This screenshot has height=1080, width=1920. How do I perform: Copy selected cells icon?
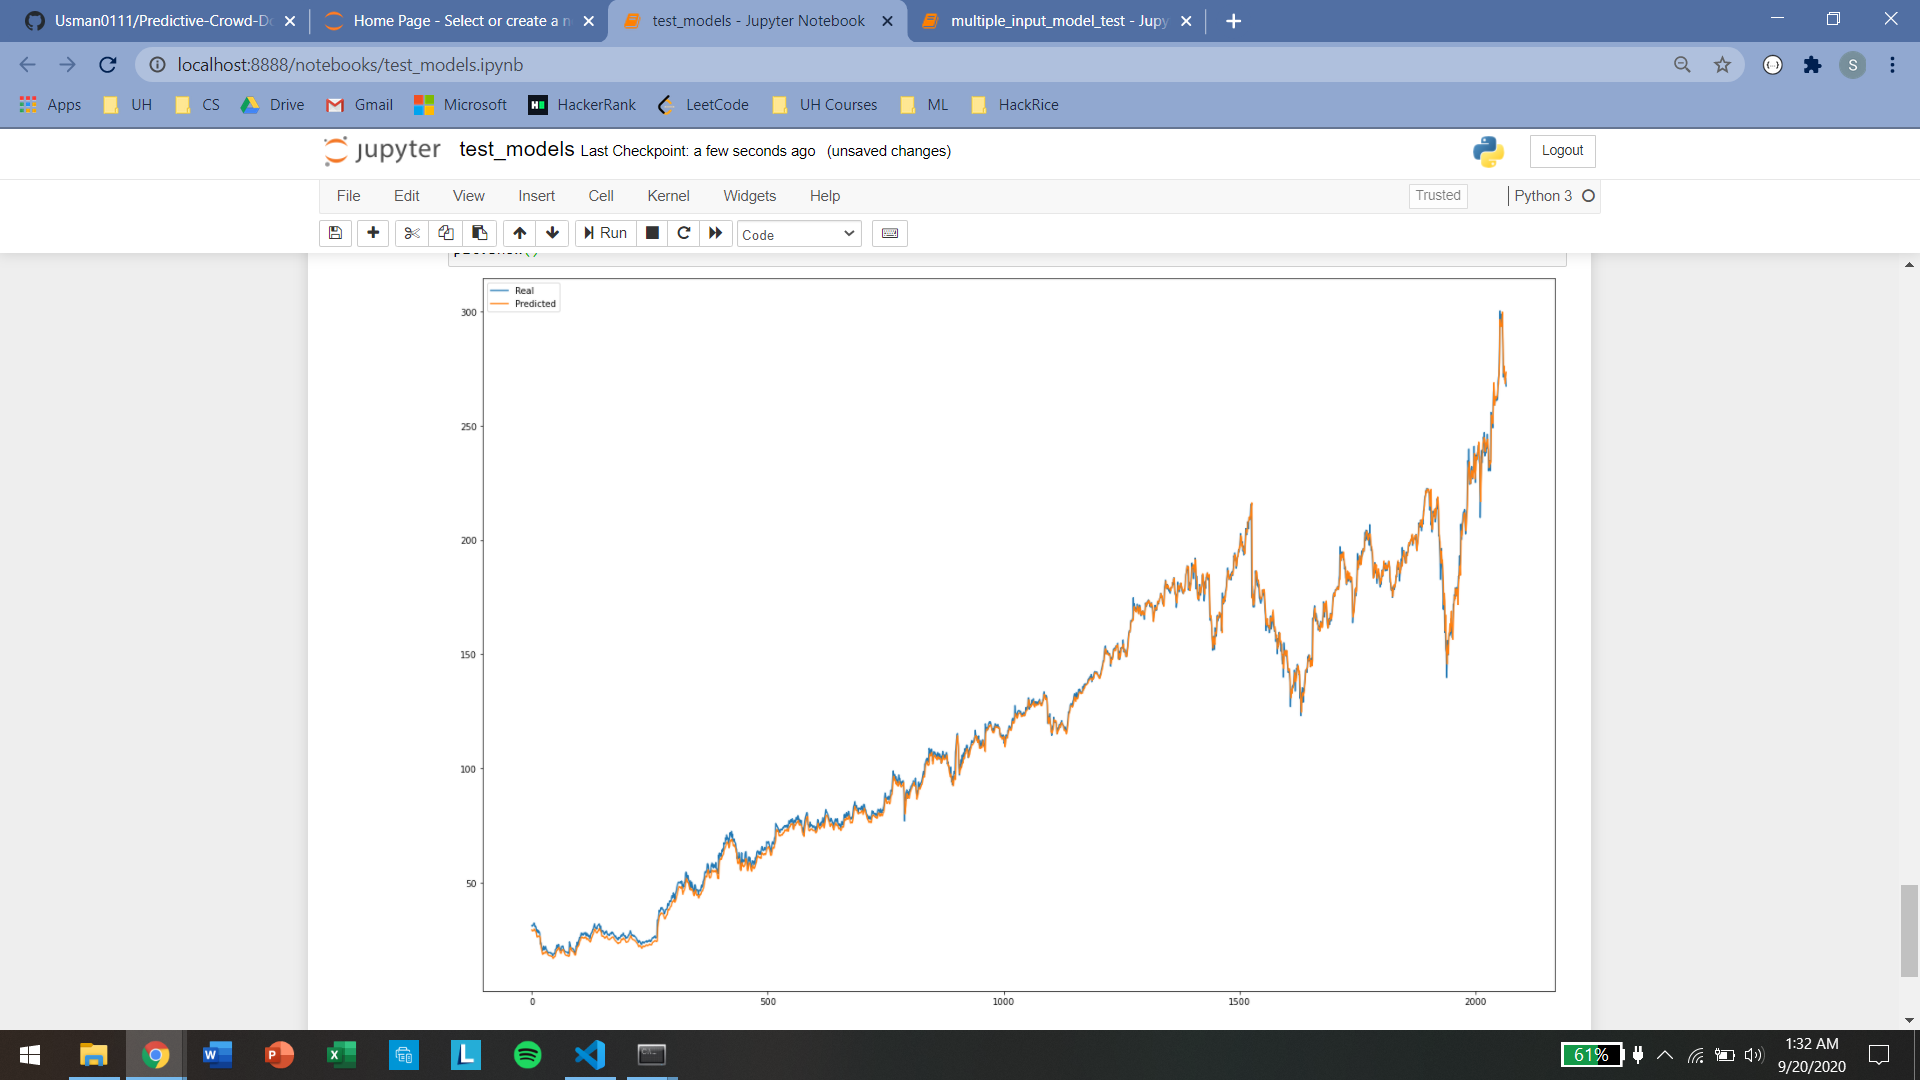pos(446,233)
